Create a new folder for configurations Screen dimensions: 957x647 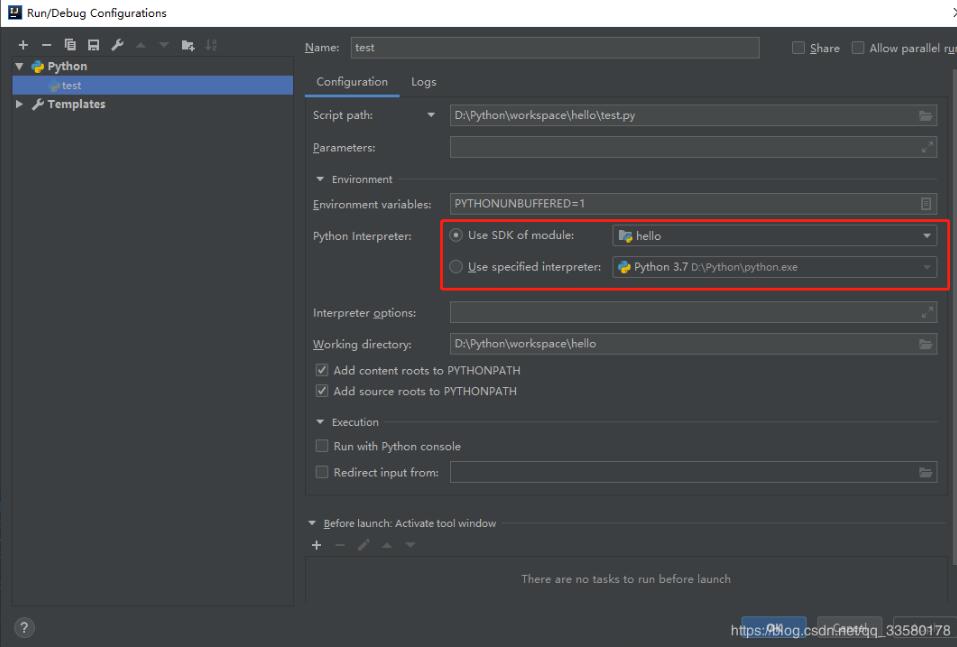click(x=188, y=45)
